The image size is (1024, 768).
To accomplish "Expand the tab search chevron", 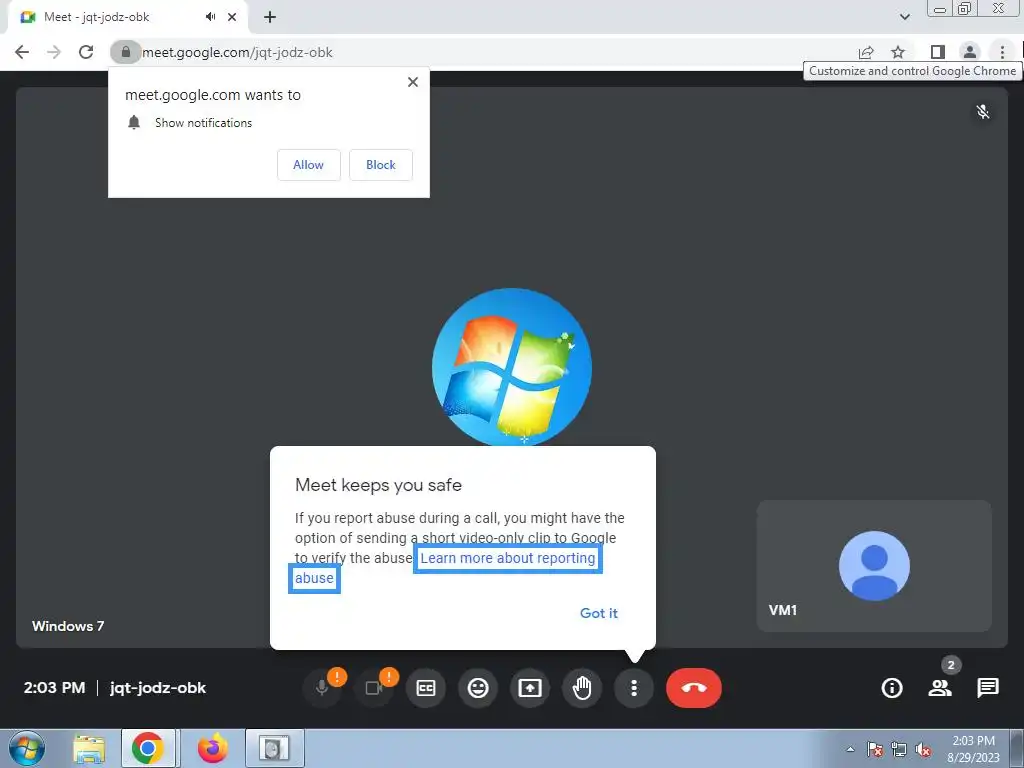I will coord(904,17).
